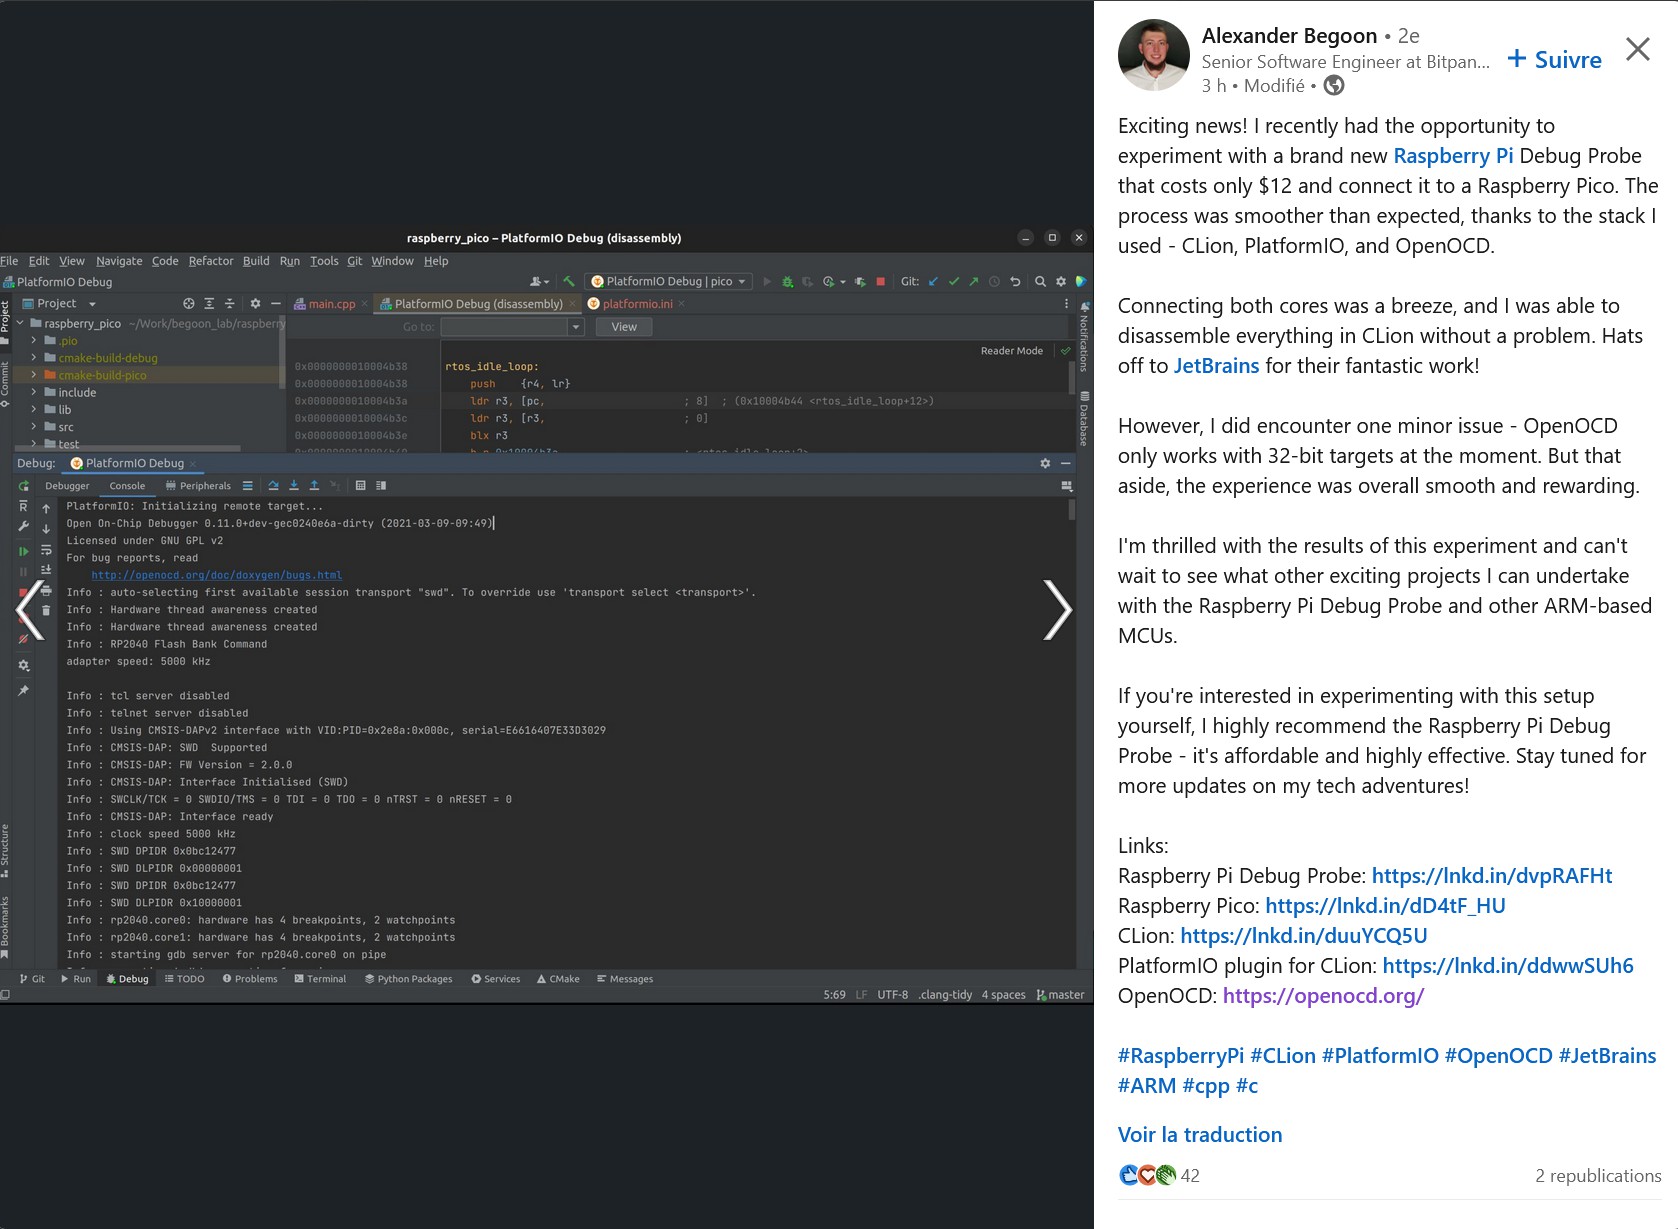
Task: Switch to the main.cpp editor tab
Action: (x=331, y=304)
